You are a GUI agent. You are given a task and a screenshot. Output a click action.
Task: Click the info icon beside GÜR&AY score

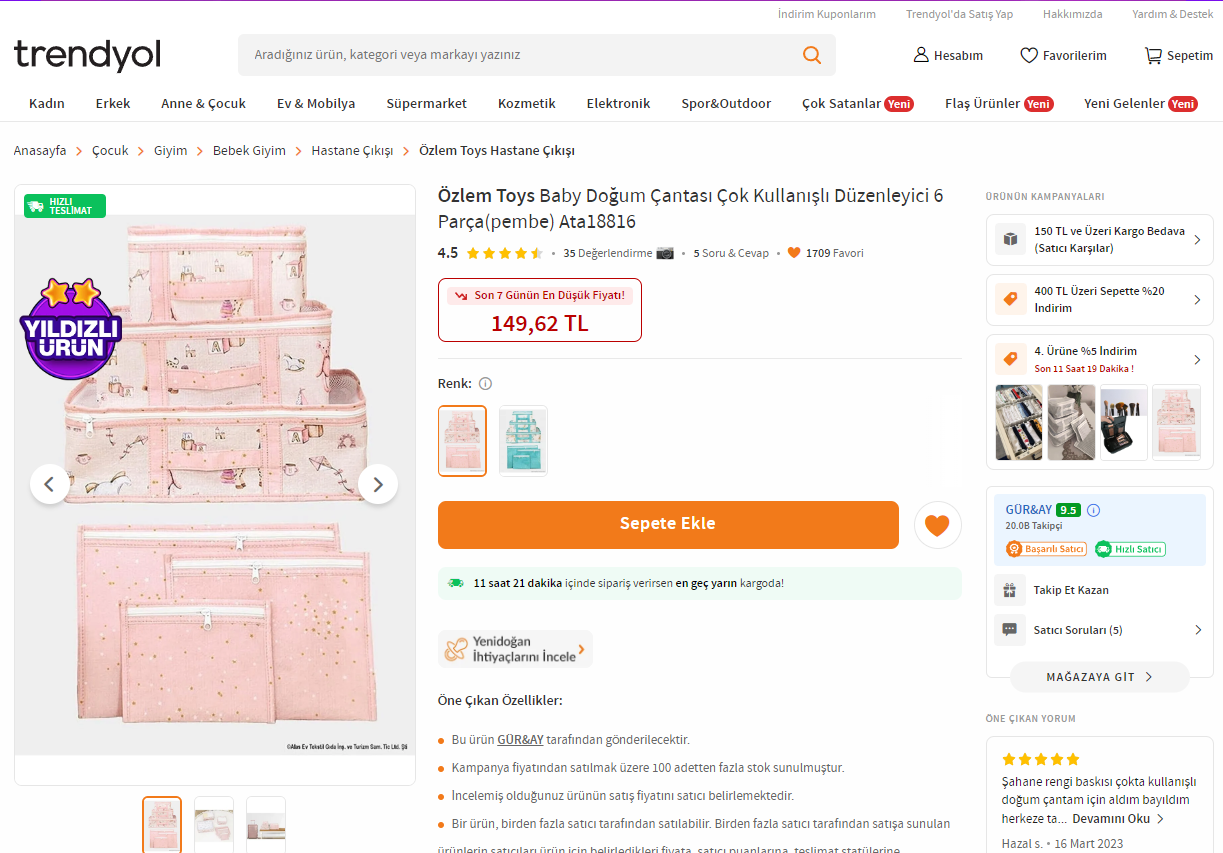point(1093,510)
